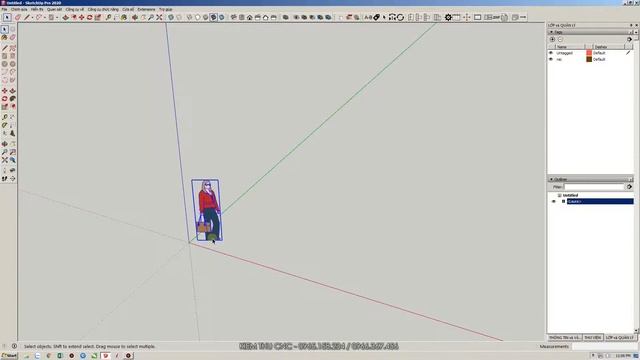Select the Tape Measure tool in left toolbar
Viewport: 640px width, 360px height.
tap(4, 117)
